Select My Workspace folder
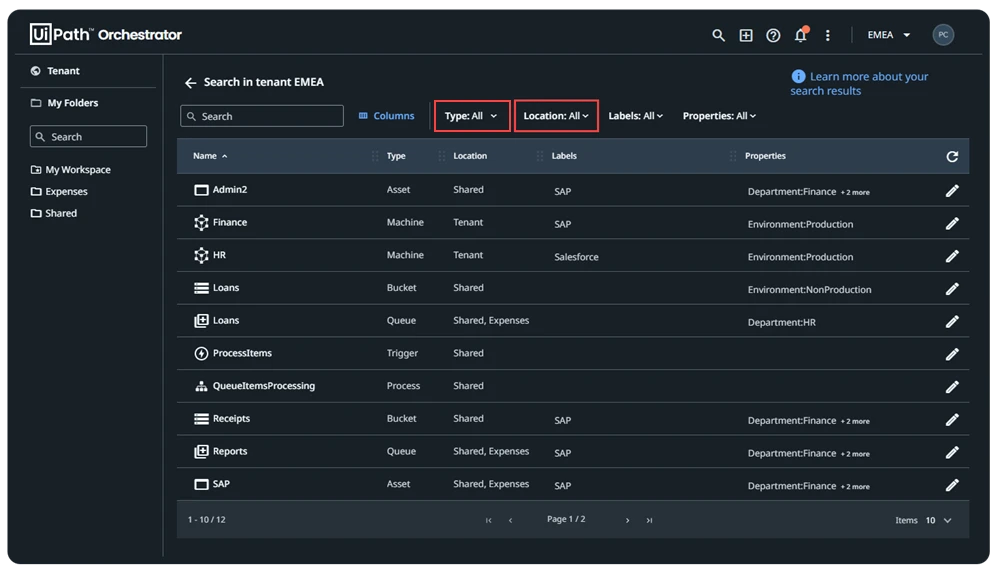Image resolution: width=1001 pixels, height=575 pixels. [x=71, y=170]
